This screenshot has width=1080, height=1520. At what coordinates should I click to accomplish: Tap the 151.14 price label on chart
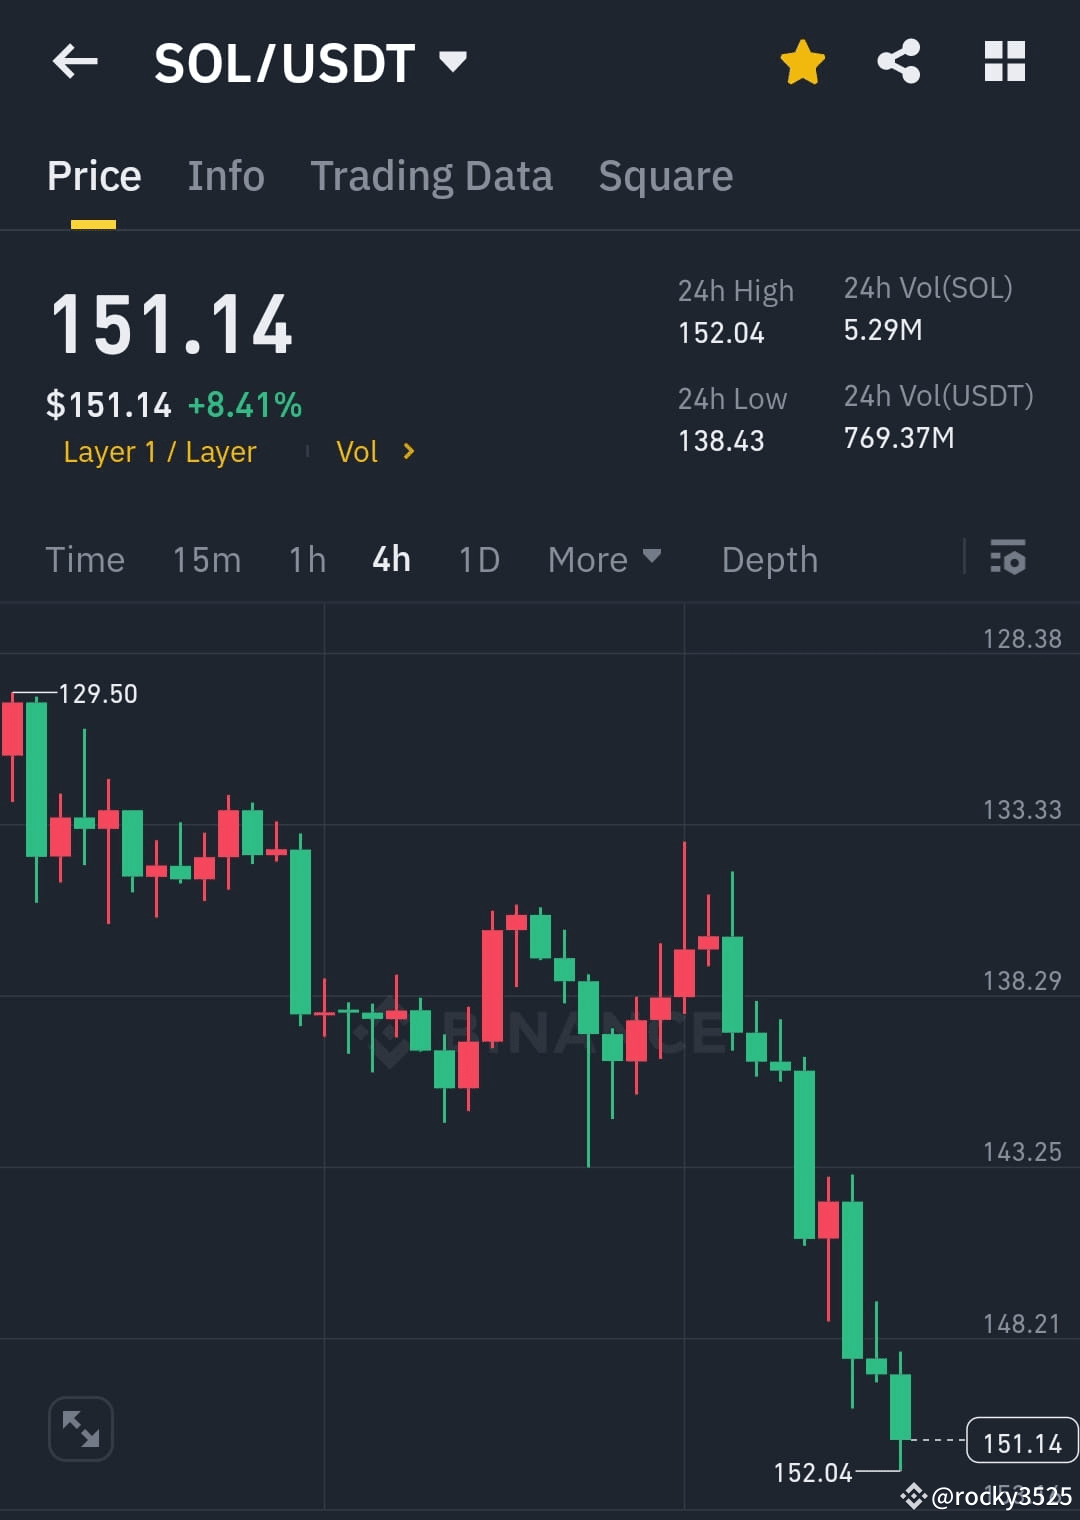point(1022,1441)
